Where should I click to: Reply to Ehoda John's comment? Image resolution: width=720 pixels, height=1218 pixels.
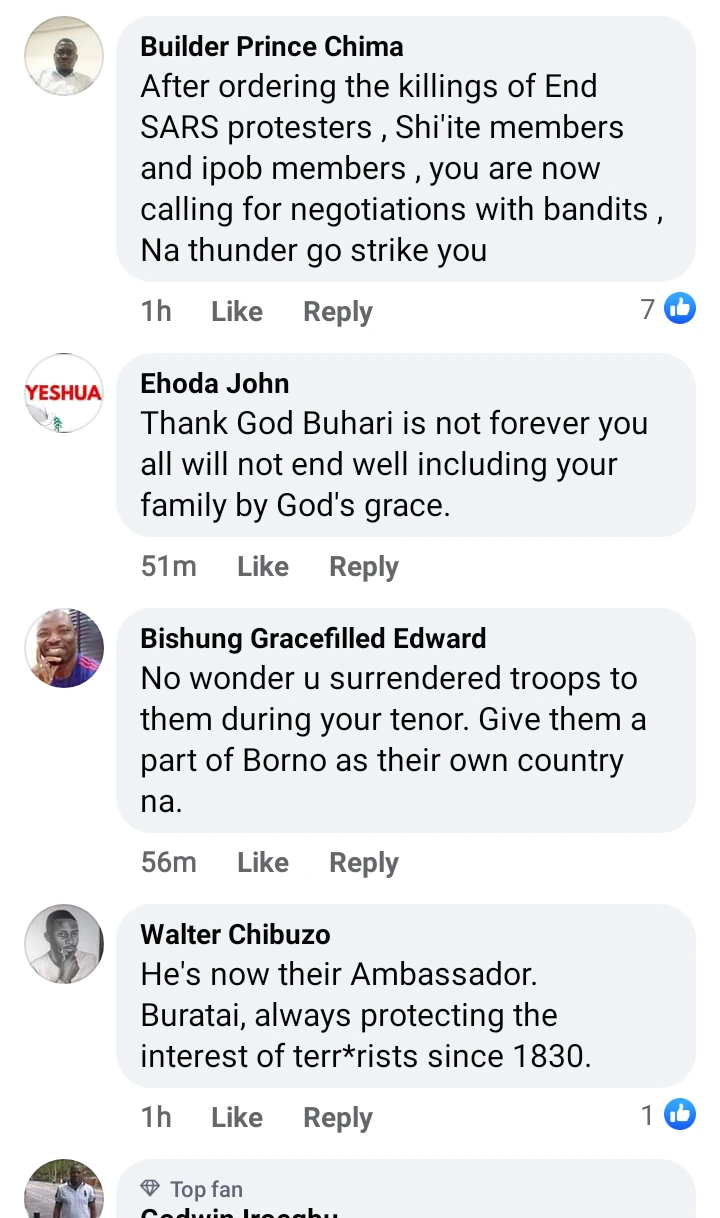(363, 567)
